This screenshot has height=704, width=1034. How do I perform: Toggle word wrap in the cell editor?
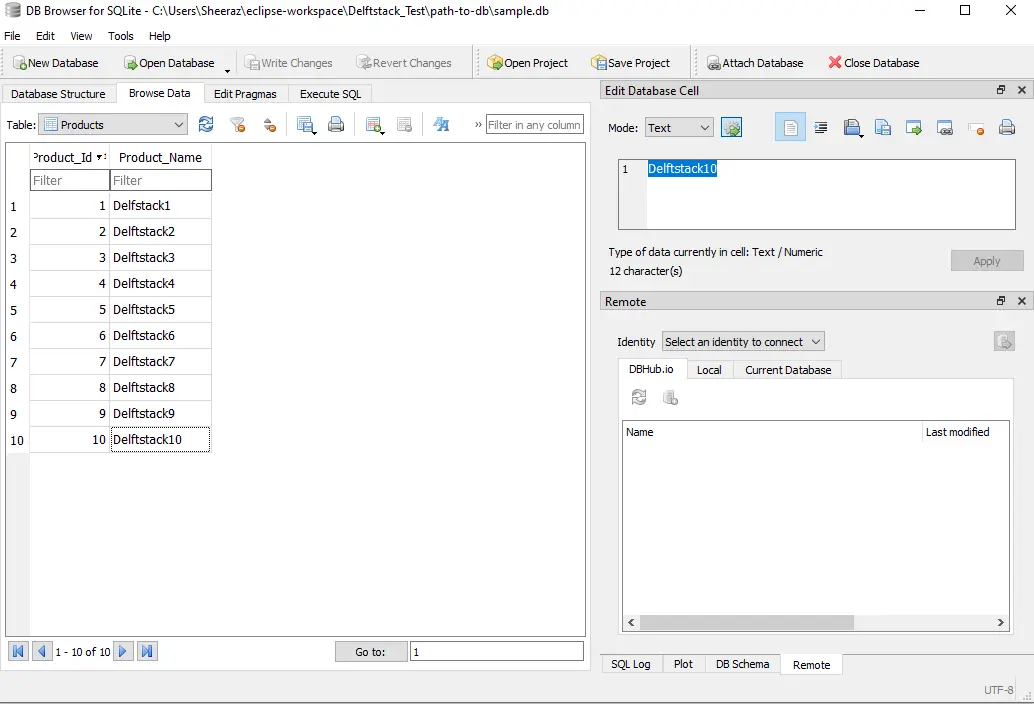(x=790, y=128)
